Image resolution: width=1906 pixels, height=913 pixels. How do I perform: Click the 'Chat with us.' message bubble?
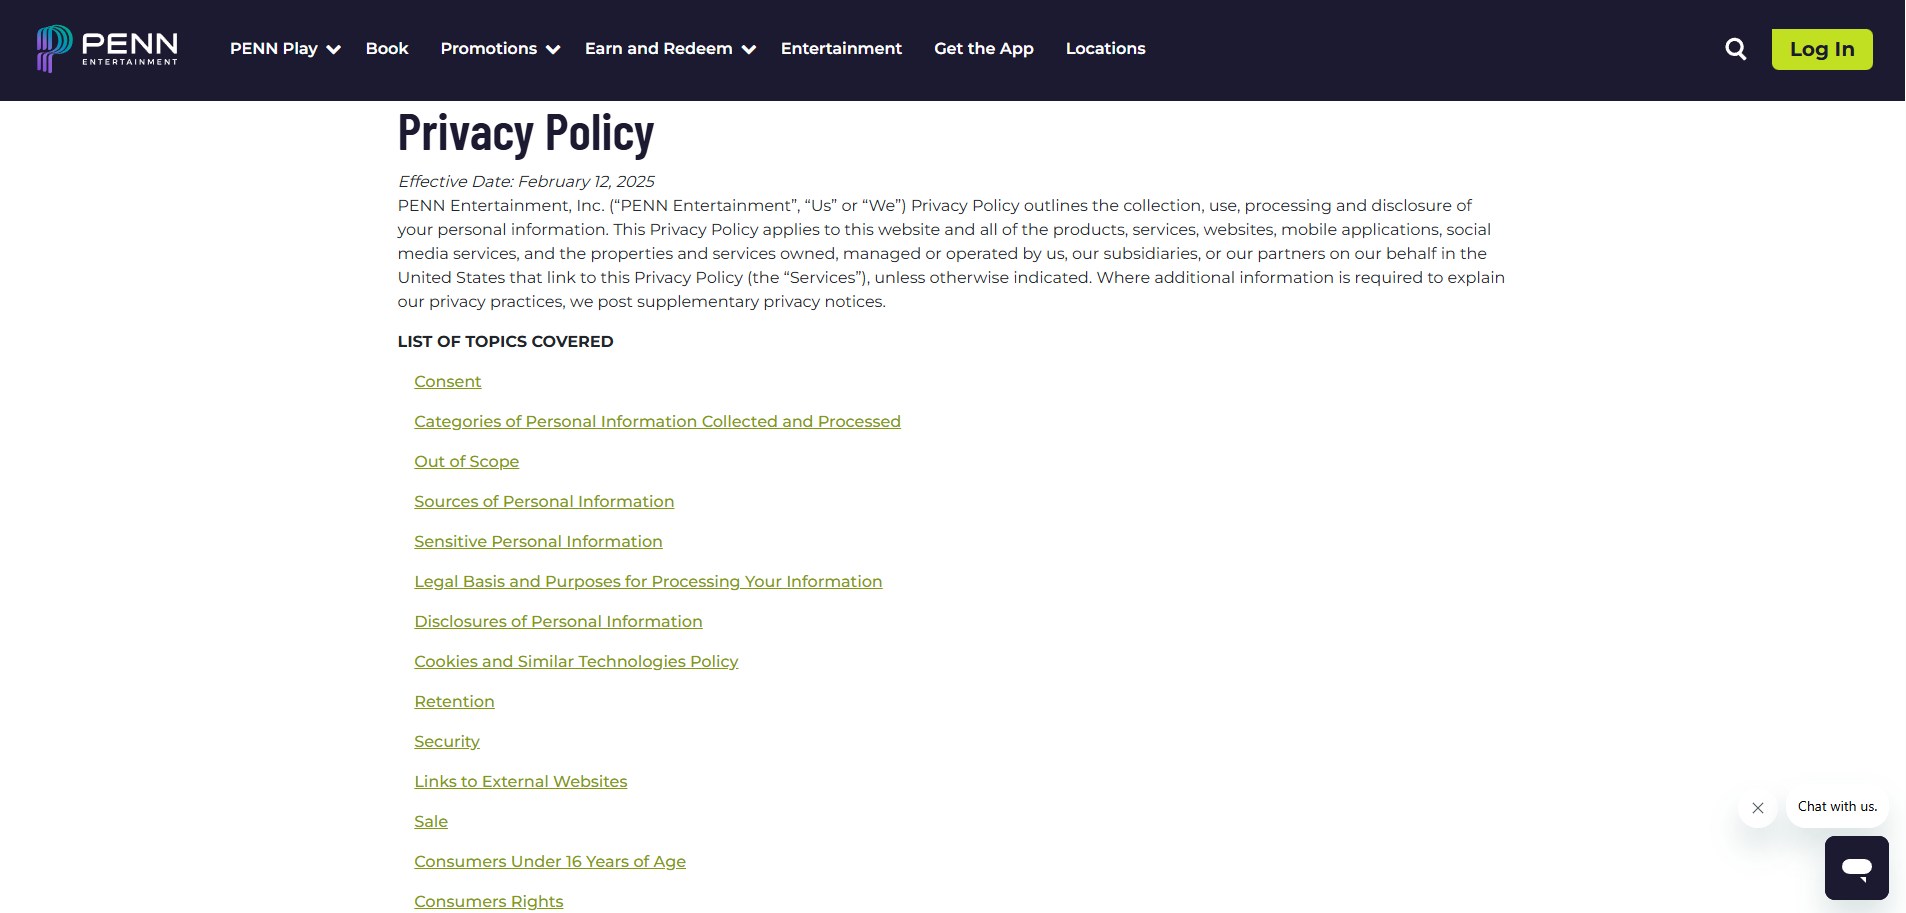[1837, 807]
